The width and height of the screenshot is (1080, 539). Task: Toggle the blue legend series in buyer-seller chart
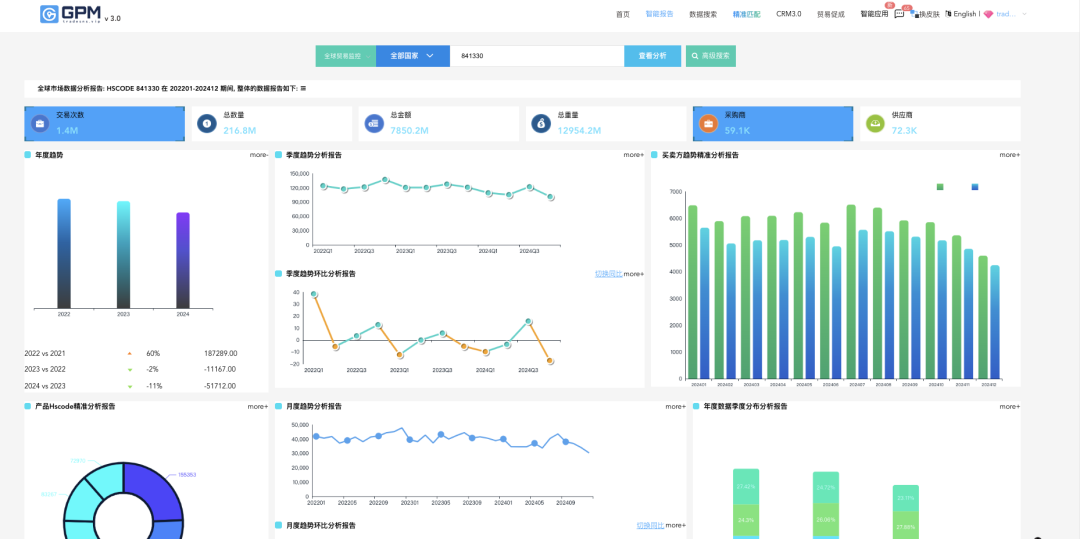975,187
